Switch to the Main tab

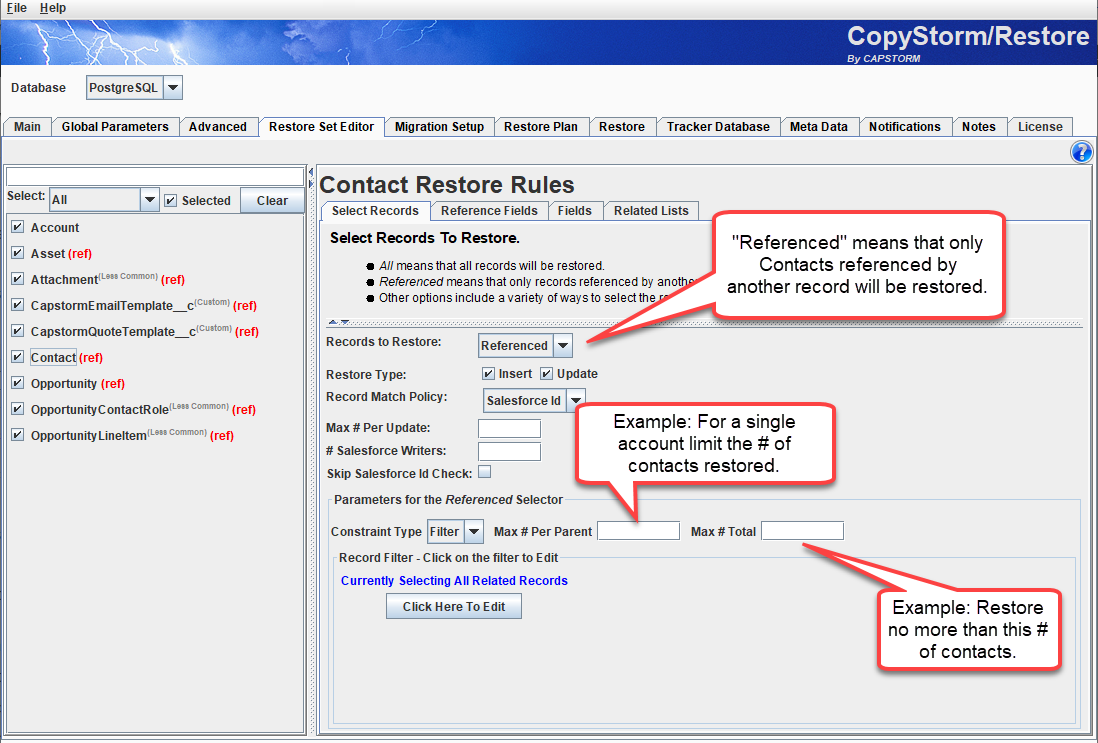(27, 127)
